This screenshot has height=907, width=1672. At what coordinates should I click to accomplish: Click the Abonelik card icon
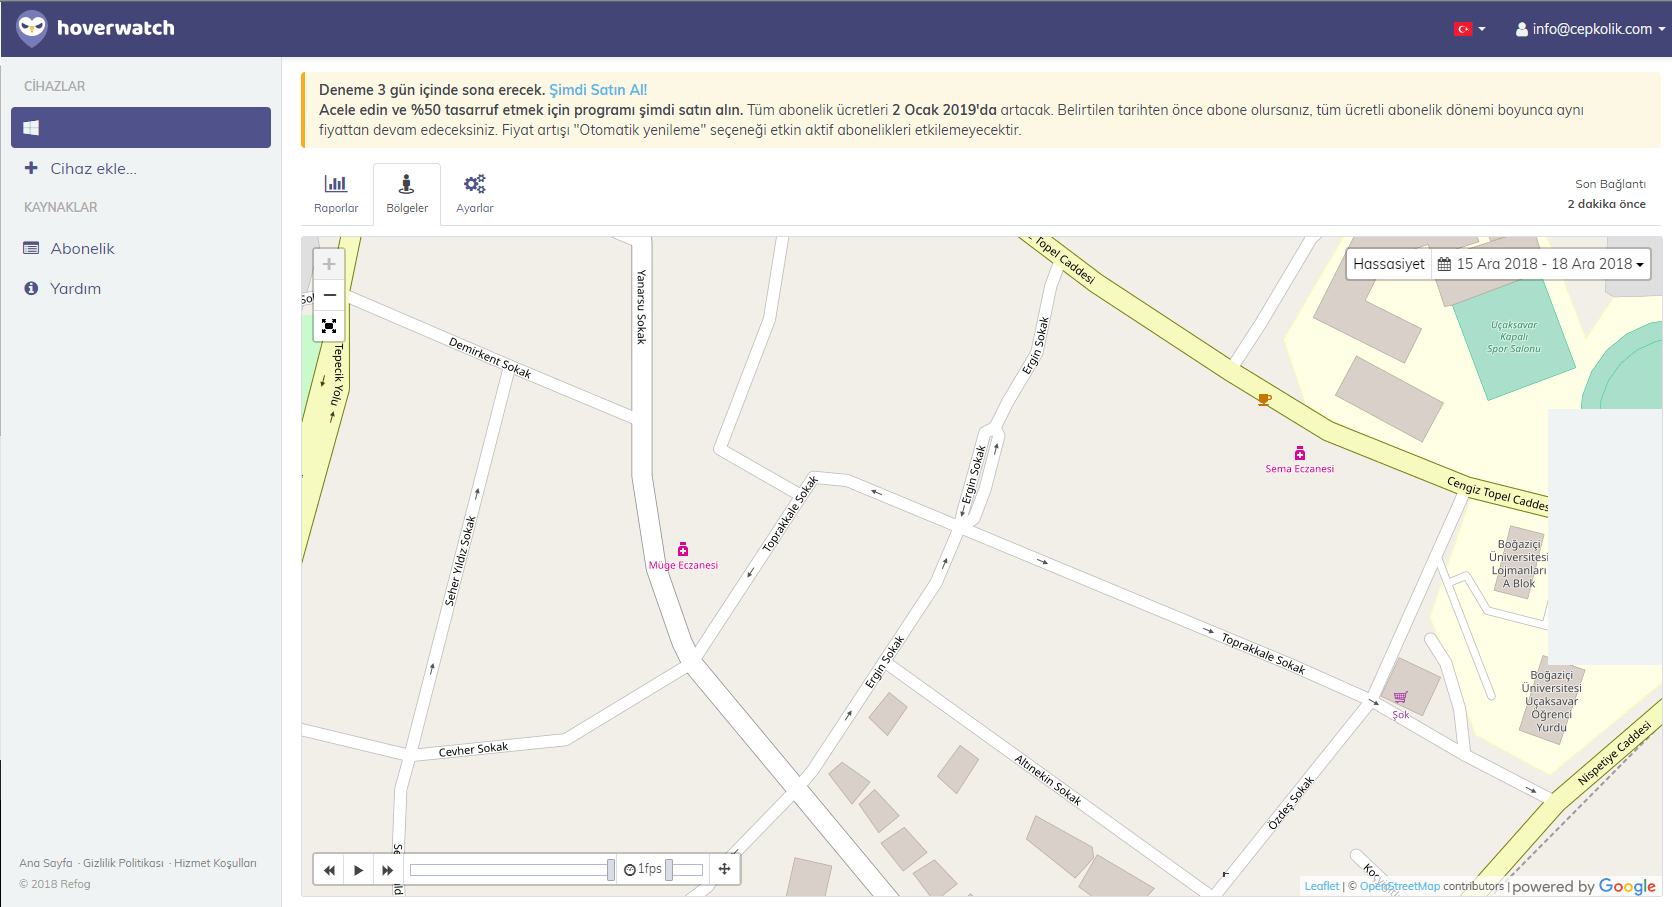coord(31,248)
